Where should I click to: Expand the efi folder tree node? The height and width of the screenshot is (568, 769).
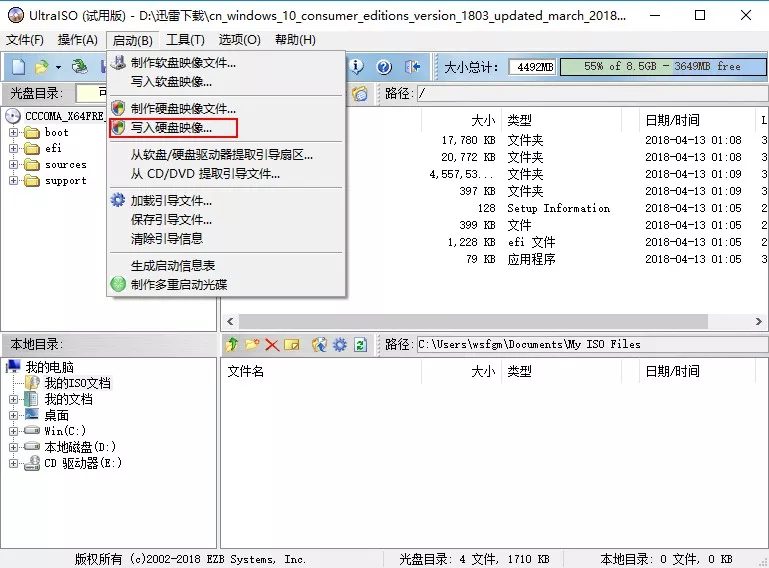point(13,148)
